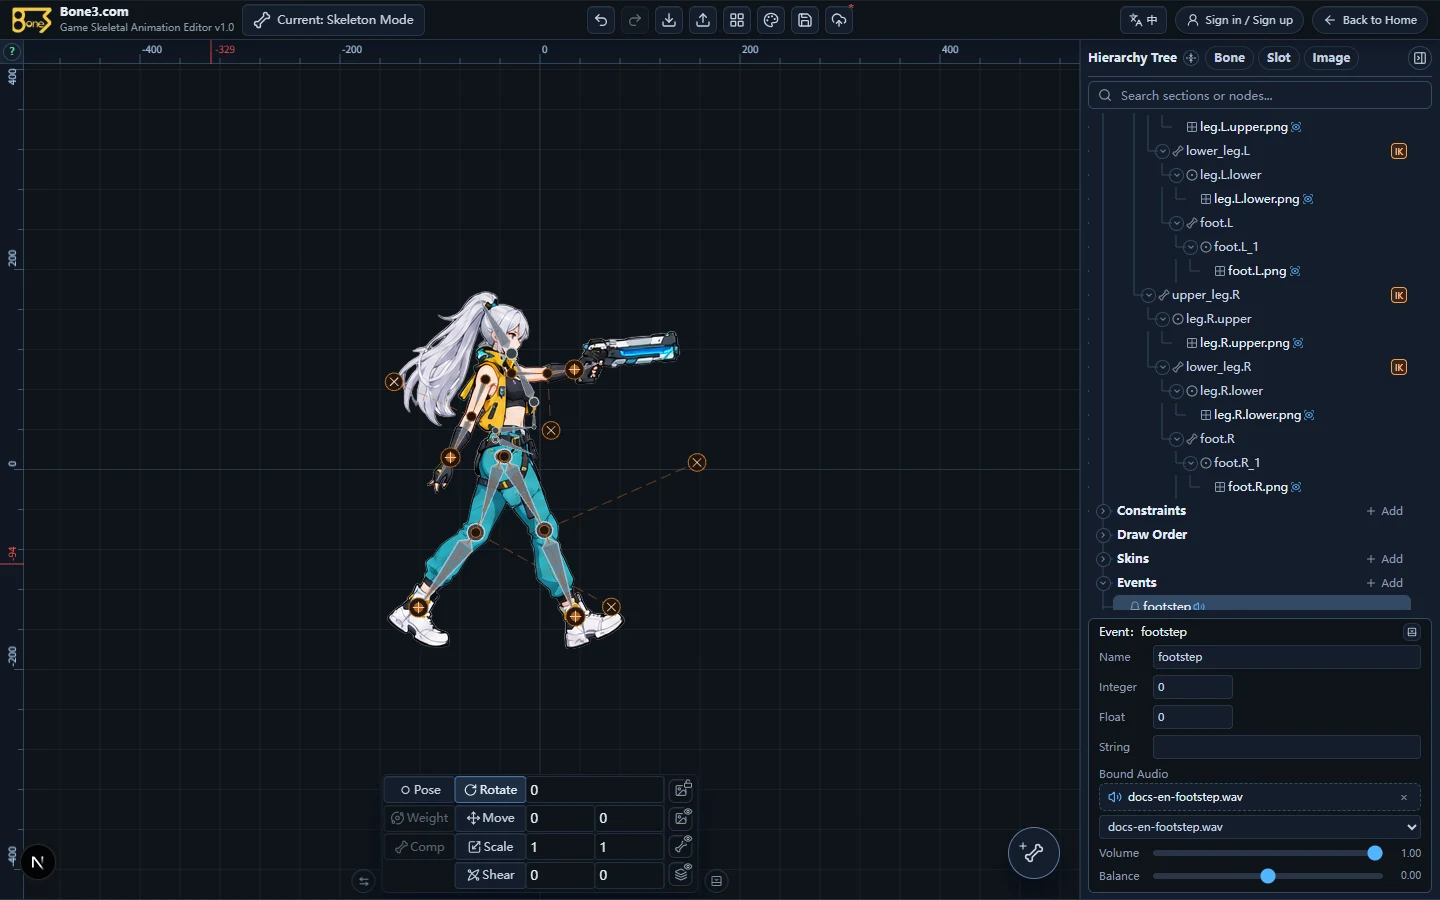1440x900 pixels.
Task: Collapse the footstep event properties panel
Action: (1412, 632)
